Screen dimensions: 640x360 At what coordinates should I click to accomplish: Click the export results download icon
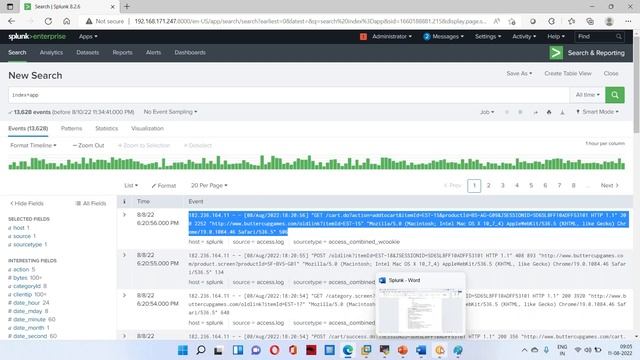point(562,112)
